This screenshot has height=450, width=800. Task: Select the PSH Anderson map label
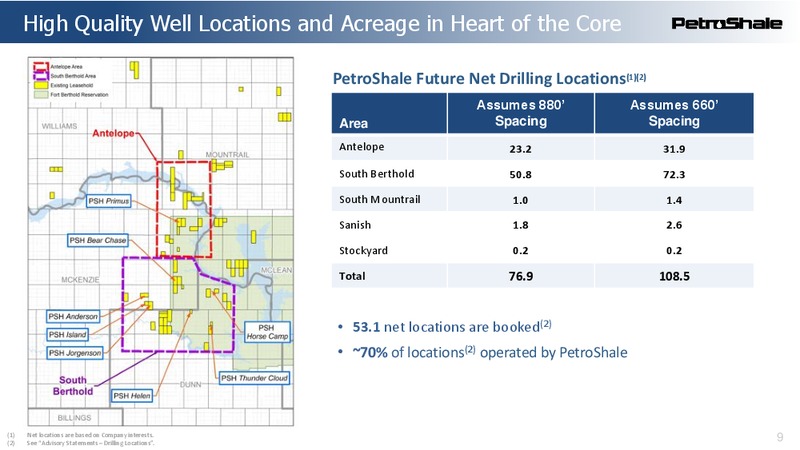[73, 316]
